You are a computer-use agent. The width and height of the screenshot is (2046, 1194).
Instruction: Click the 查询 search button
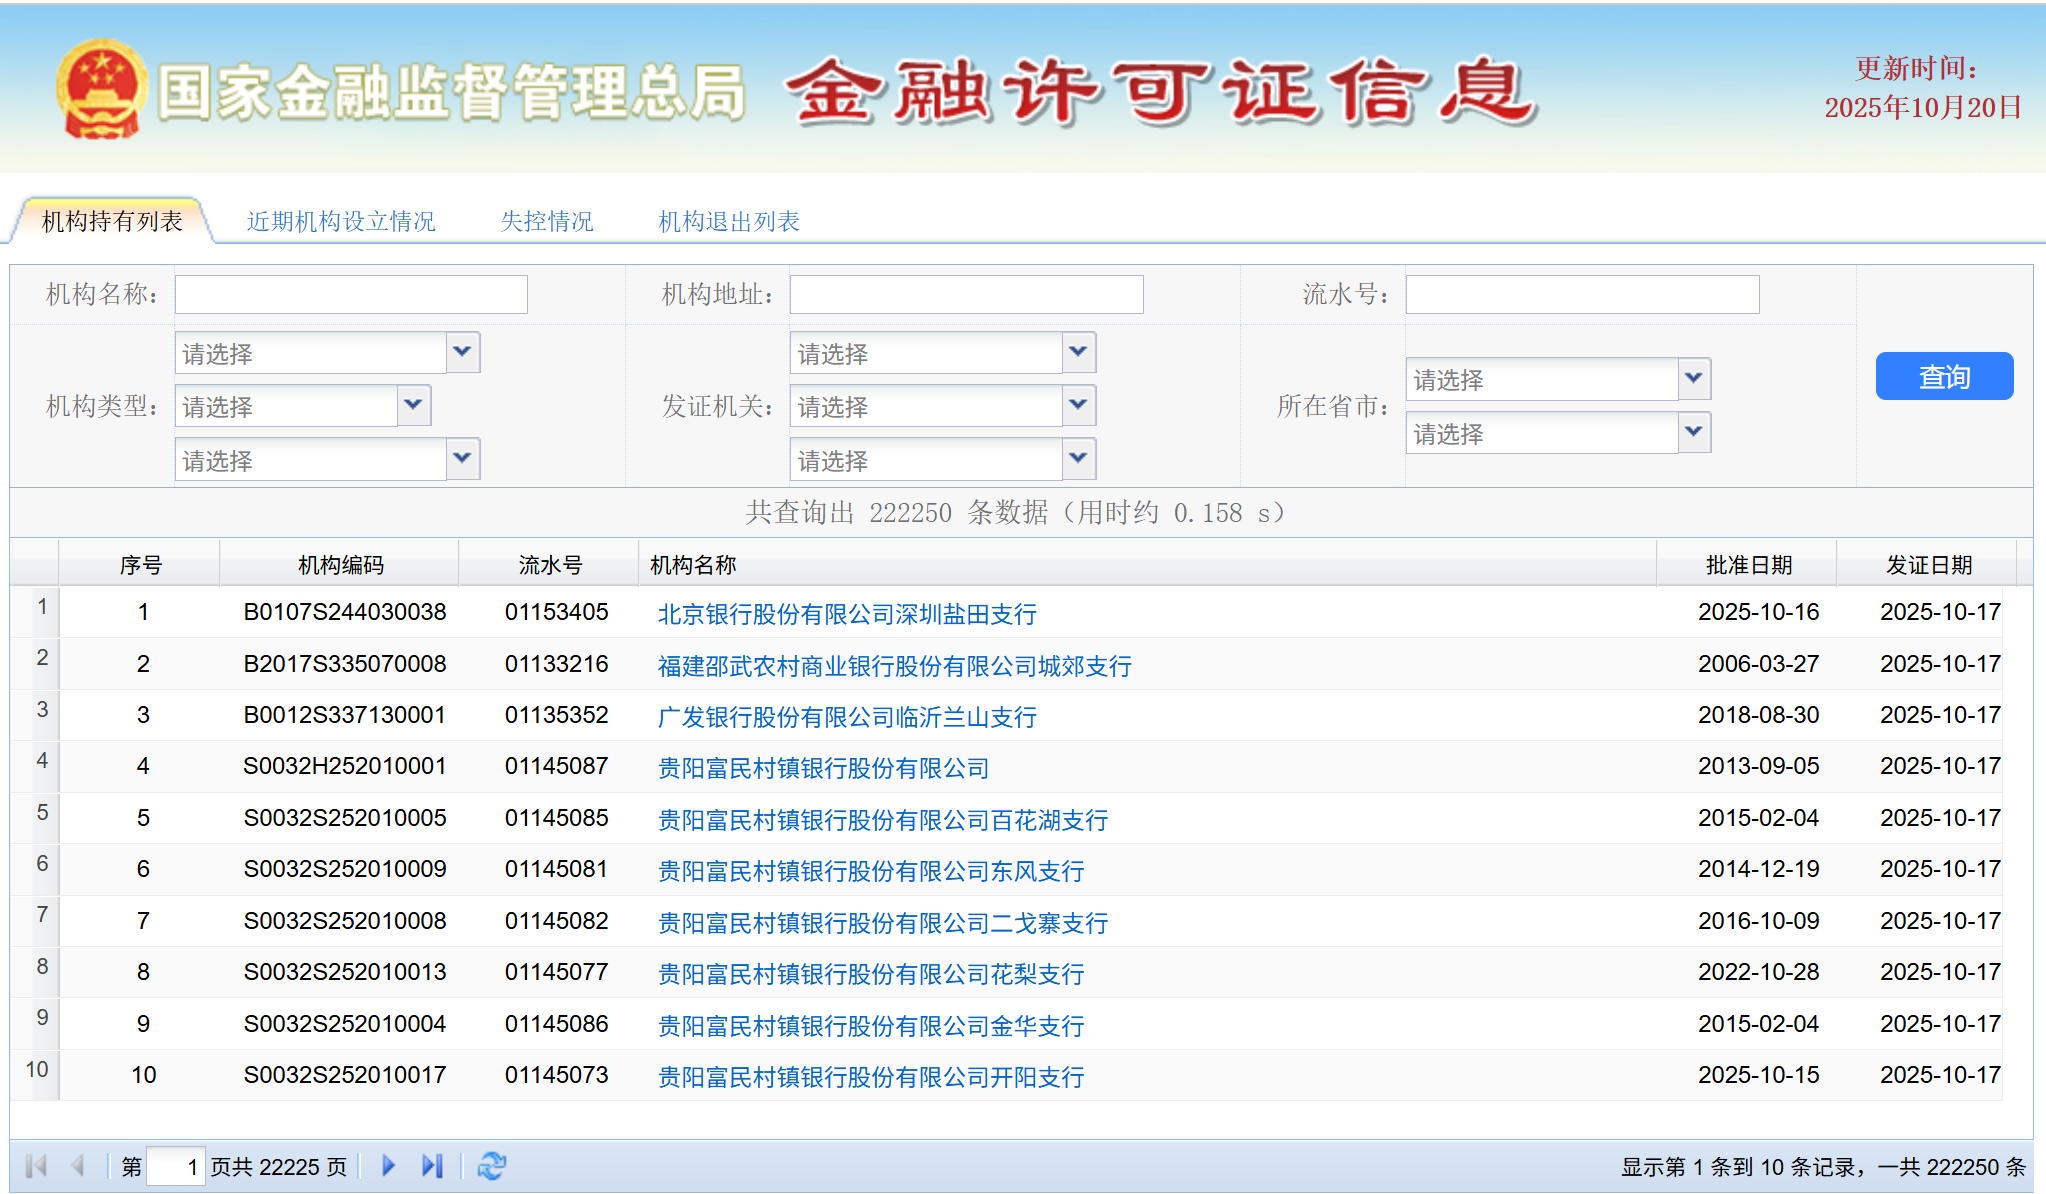click(1943, 377)
